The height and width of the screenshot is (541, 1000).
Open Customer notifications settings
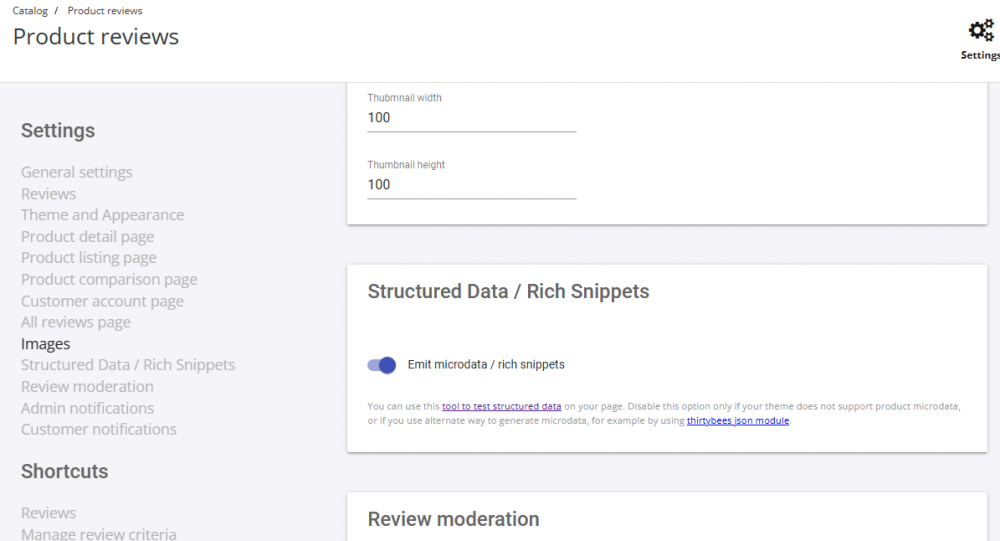99,429
